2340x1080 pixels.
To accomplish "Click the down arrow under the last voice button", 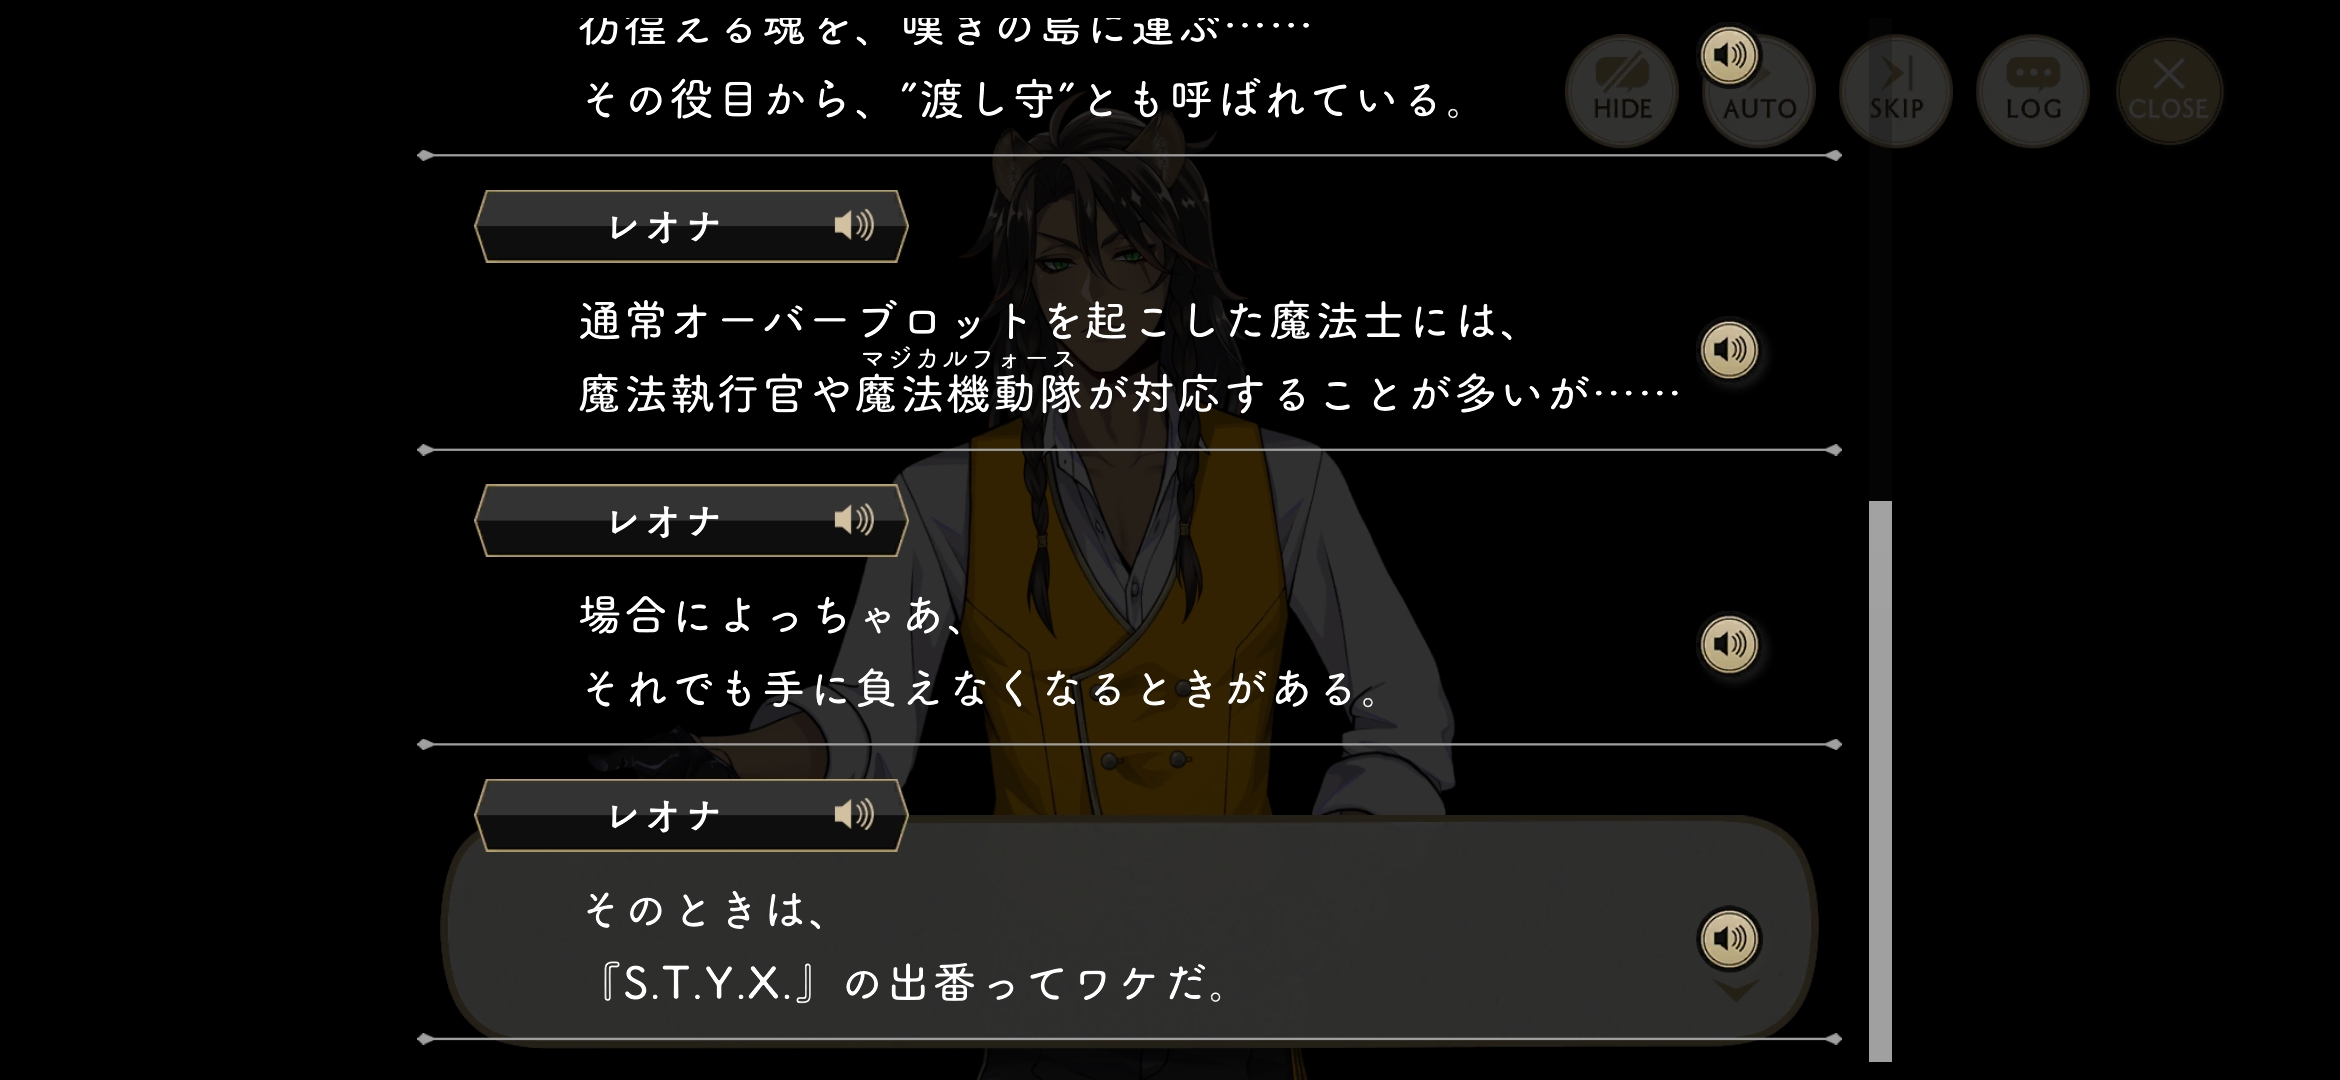I will coord(1736,991).
